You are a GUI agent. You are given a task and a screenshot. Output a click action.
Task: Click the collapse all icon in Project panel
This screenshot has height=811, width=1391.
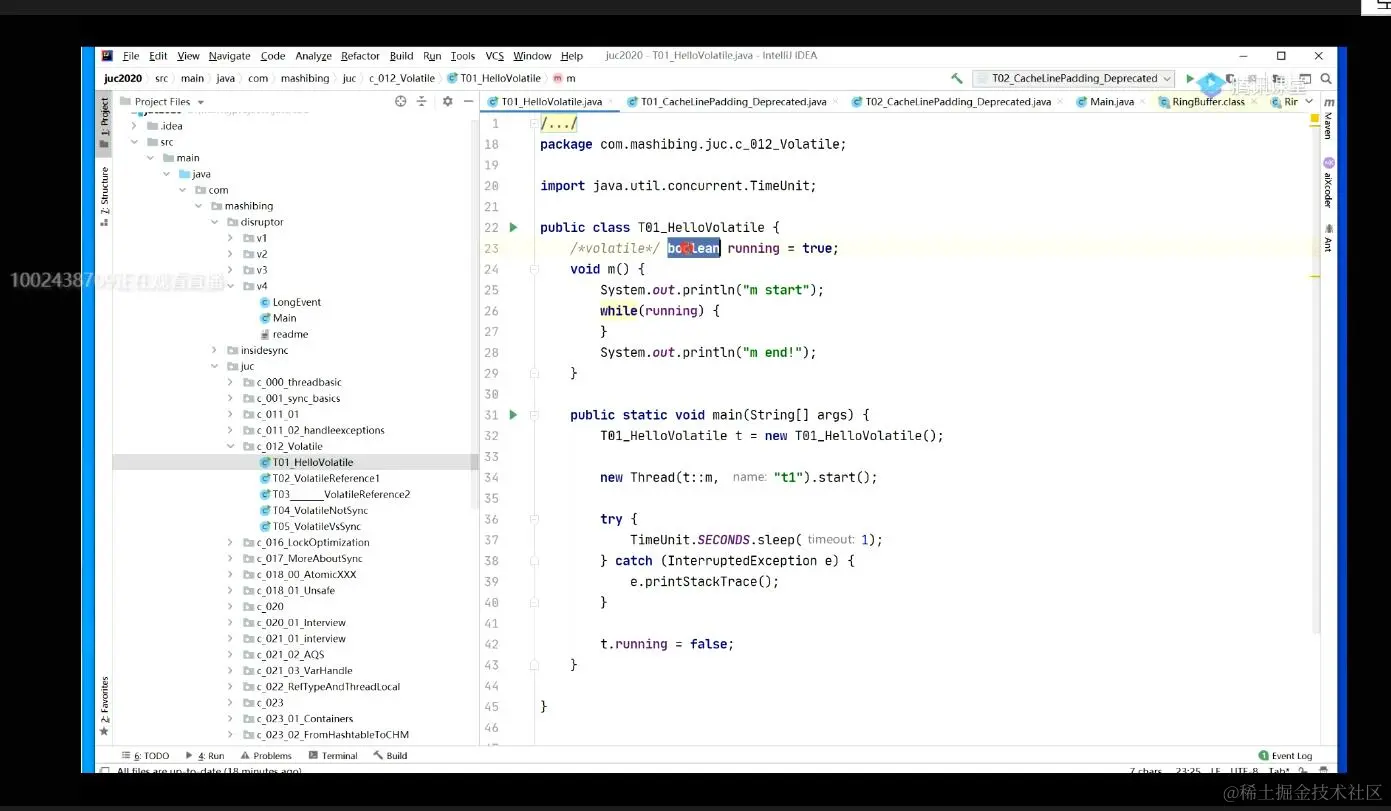coord(422,101)
